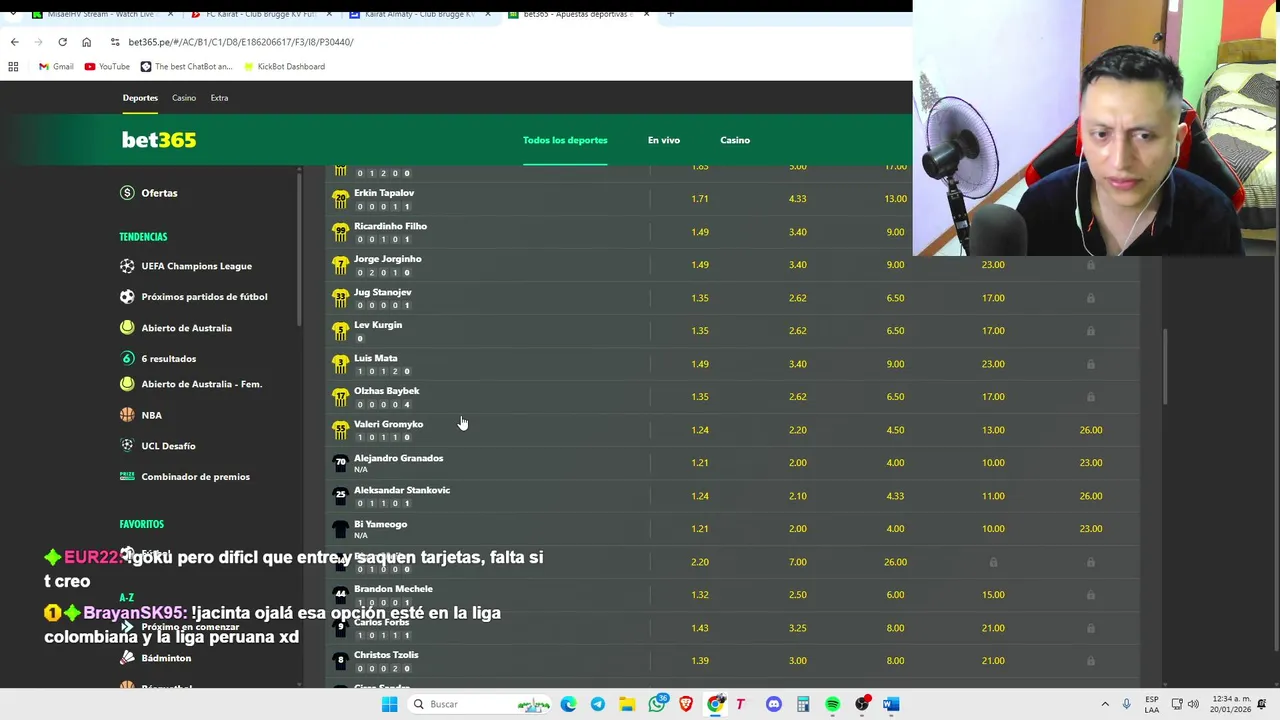Go back with the browser back arrow
1280x720 pixels.
tap(14, 42)
